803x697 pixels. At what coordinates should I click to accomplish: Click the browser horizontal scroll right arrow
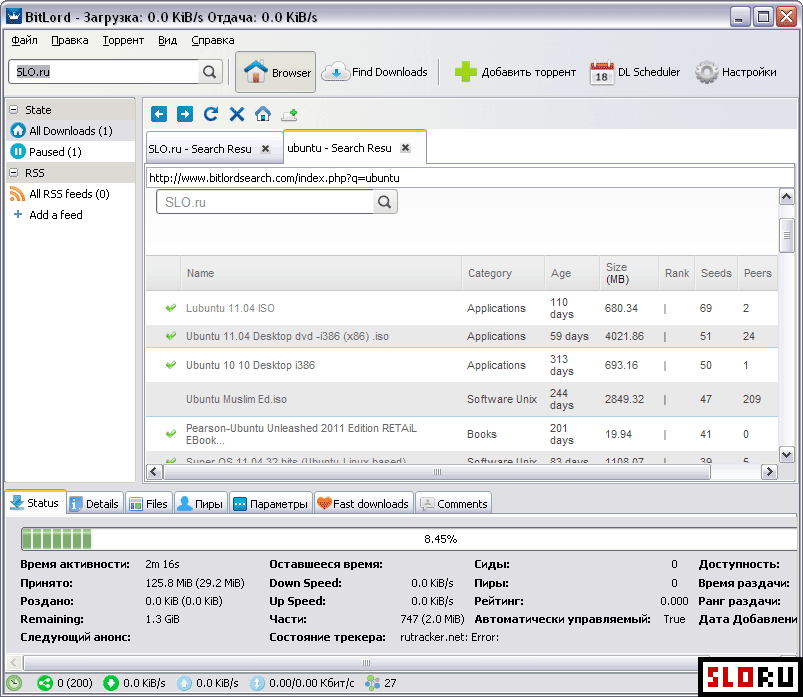[x=769, y=472]
